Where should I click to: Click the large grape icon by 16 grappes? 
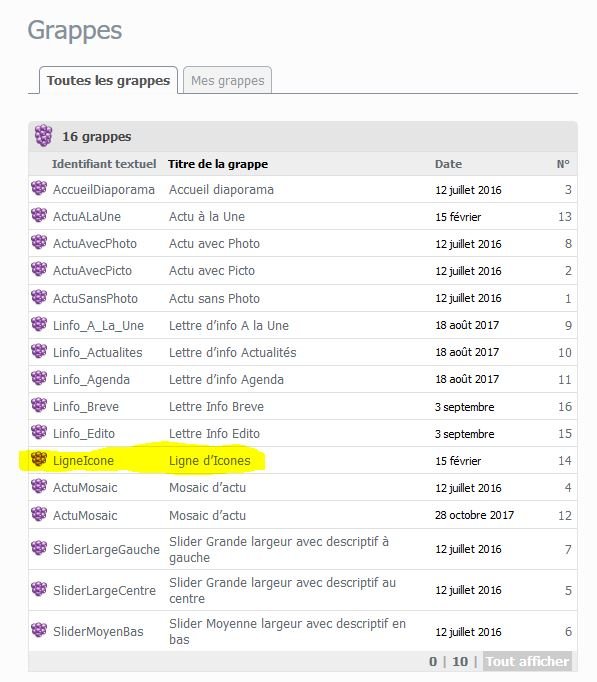click(x=43, y=135)
